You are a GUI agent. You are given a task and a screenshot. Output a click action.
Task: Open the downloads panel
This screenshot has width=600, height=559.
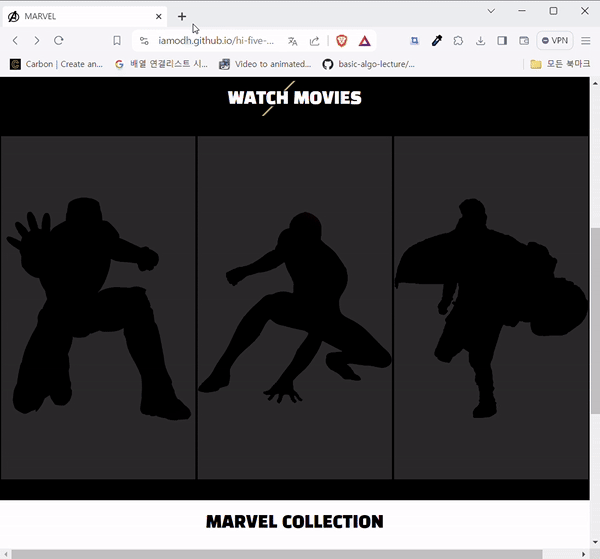point(480,41)
